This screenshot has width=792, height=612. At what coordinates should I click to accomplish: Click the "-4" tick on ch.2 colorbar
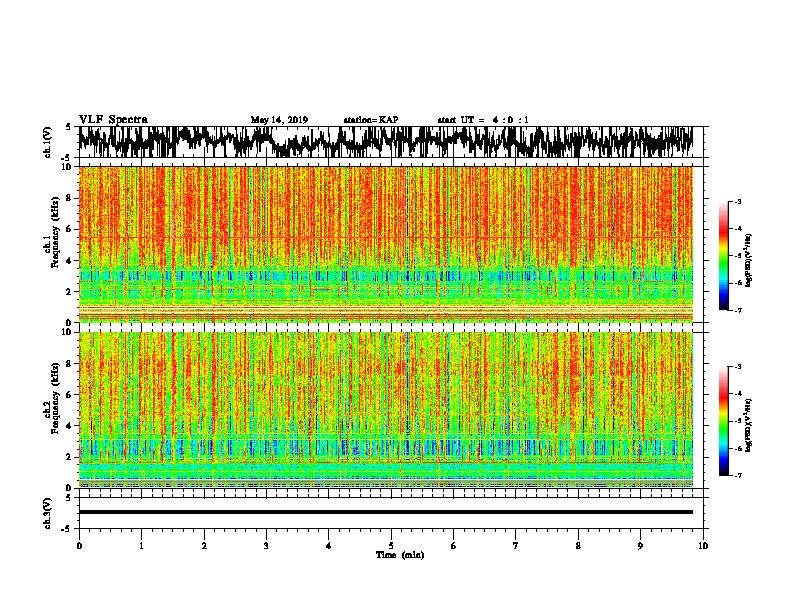click(738, 393)
